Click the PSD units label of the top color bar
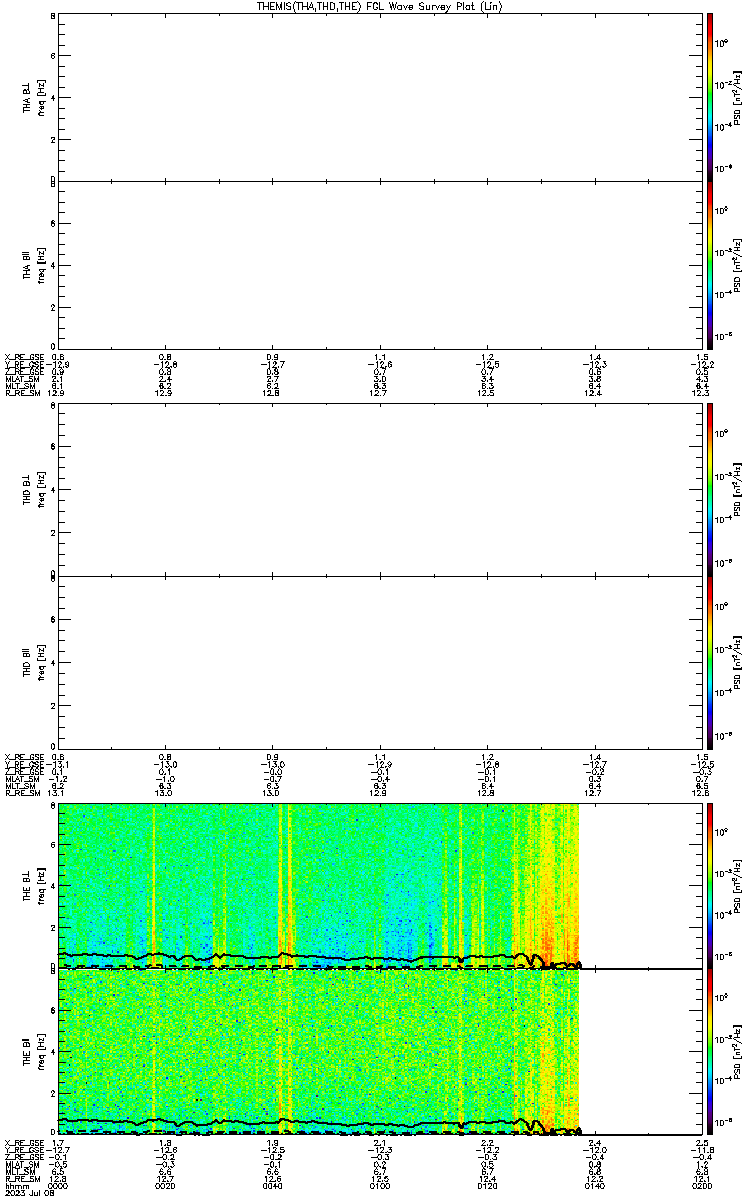Image resolution: width=750 pixels, height=1200 pixels. click(737, 97)
